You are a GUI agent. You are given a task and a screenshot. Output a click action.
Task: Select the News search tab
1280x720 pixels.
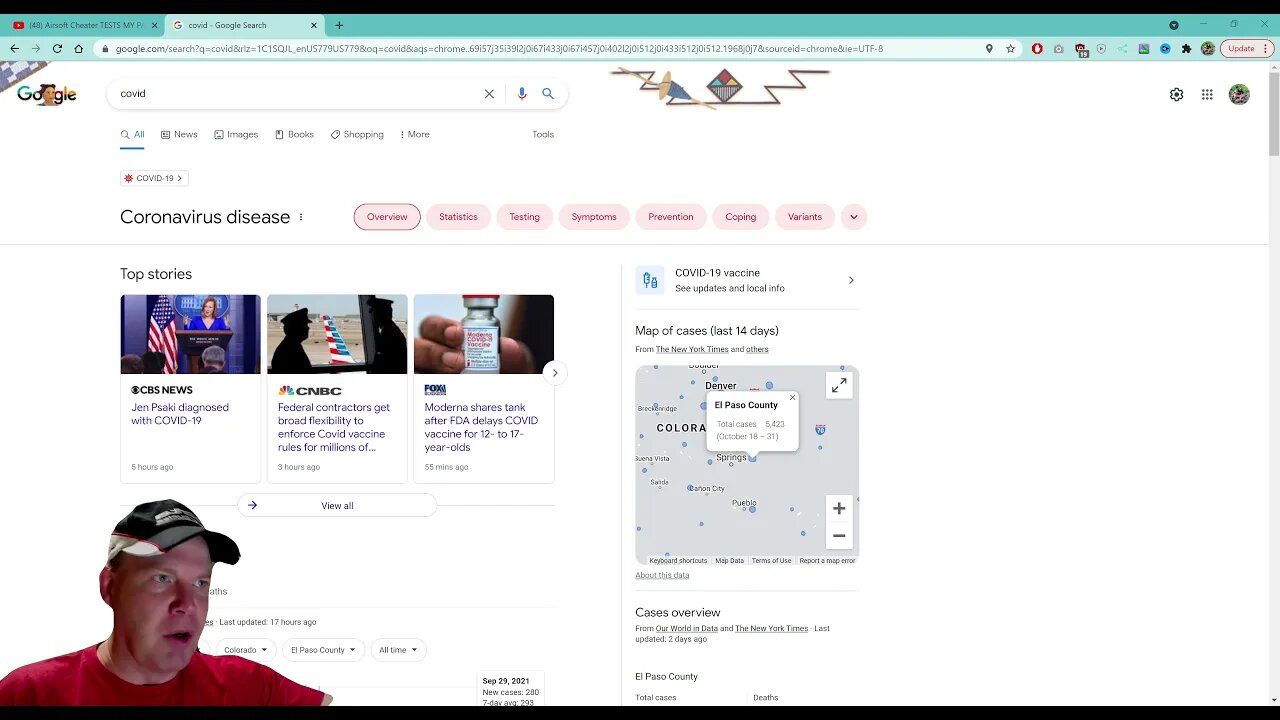click(179, 134)
